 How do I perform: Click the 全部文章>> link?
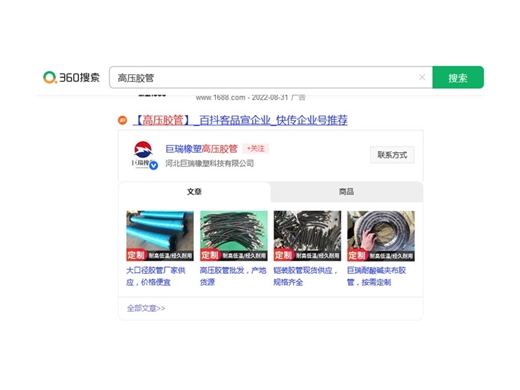146,308
